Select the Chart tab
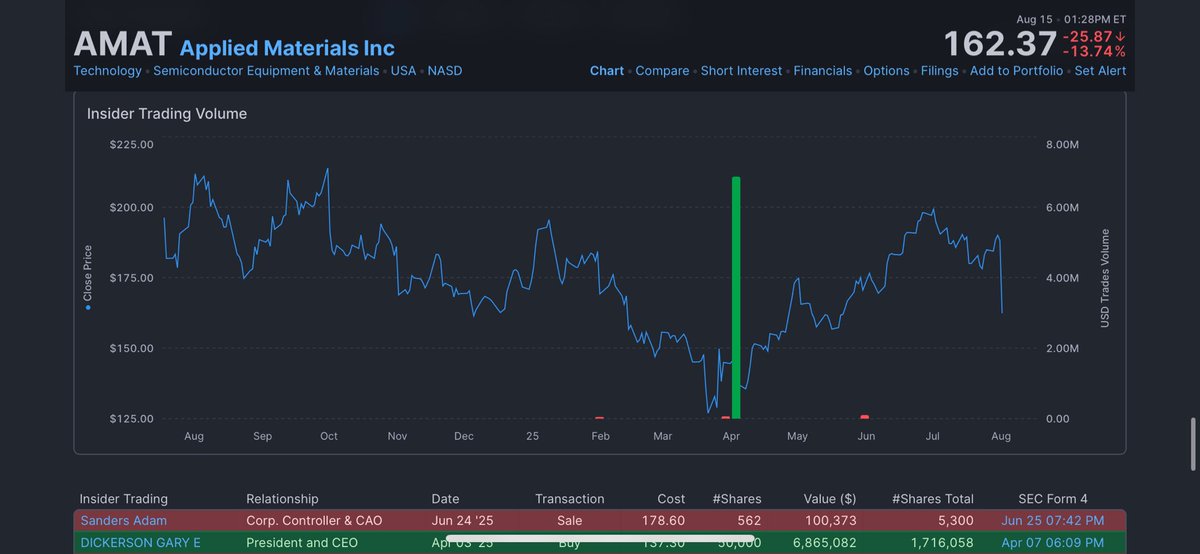Image resolution: width=1200 pixels, height=554 pixels. (x=607, y=71)
